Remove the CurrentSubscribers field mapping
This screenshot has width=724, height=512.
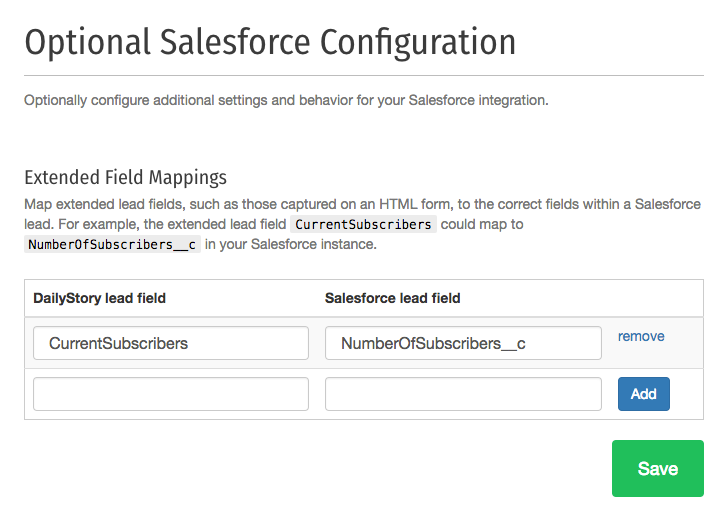coord(641,336)
